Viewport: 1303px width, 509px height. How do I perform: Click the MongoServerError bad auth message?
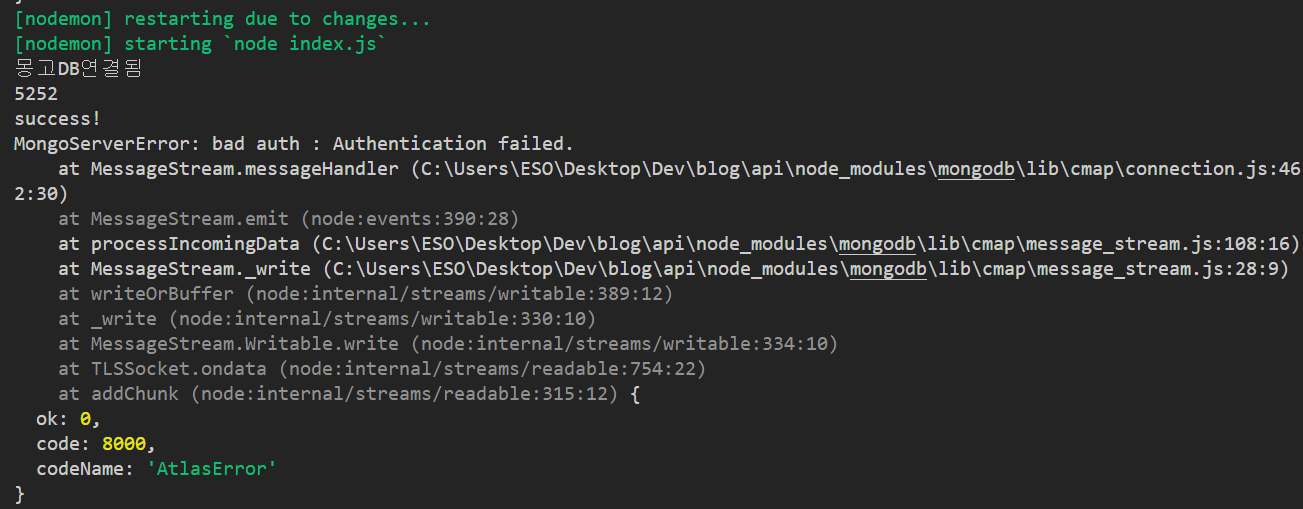coord(294,144)
